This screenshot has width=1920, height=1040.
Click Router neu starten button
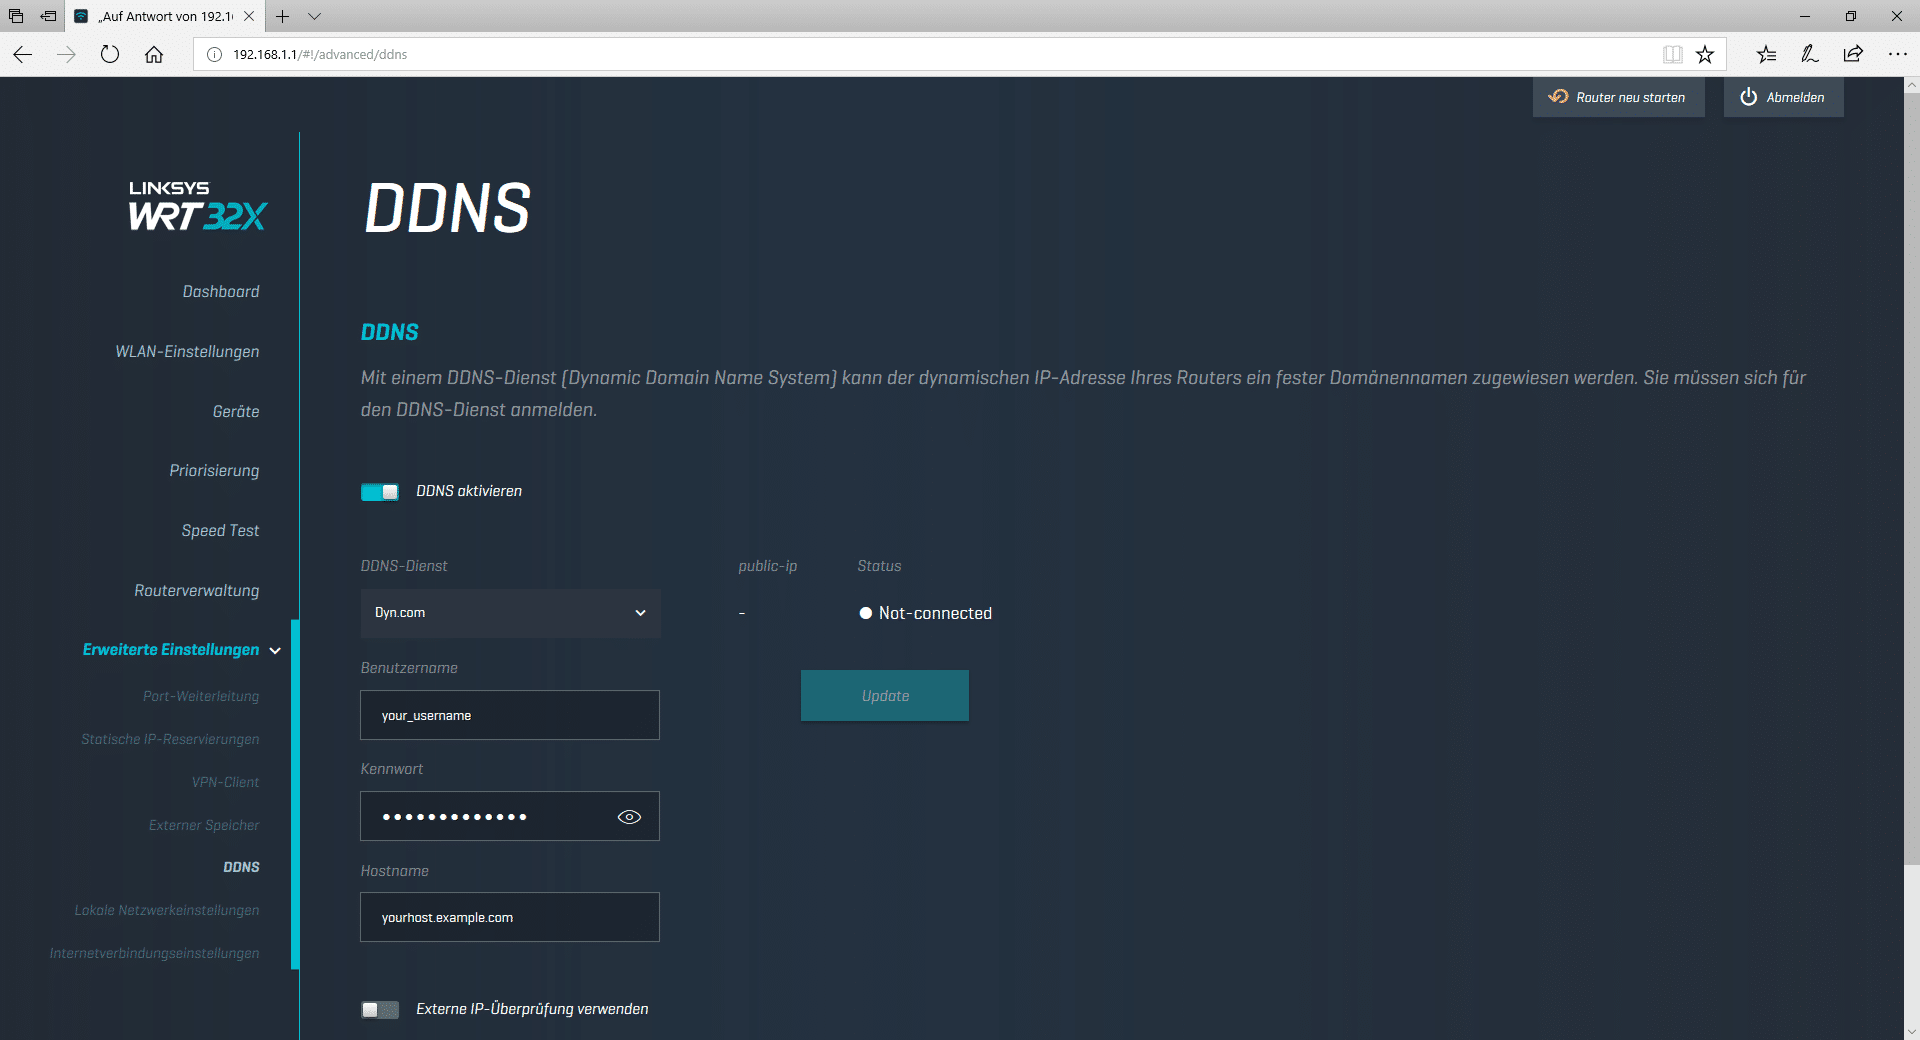1618,98
